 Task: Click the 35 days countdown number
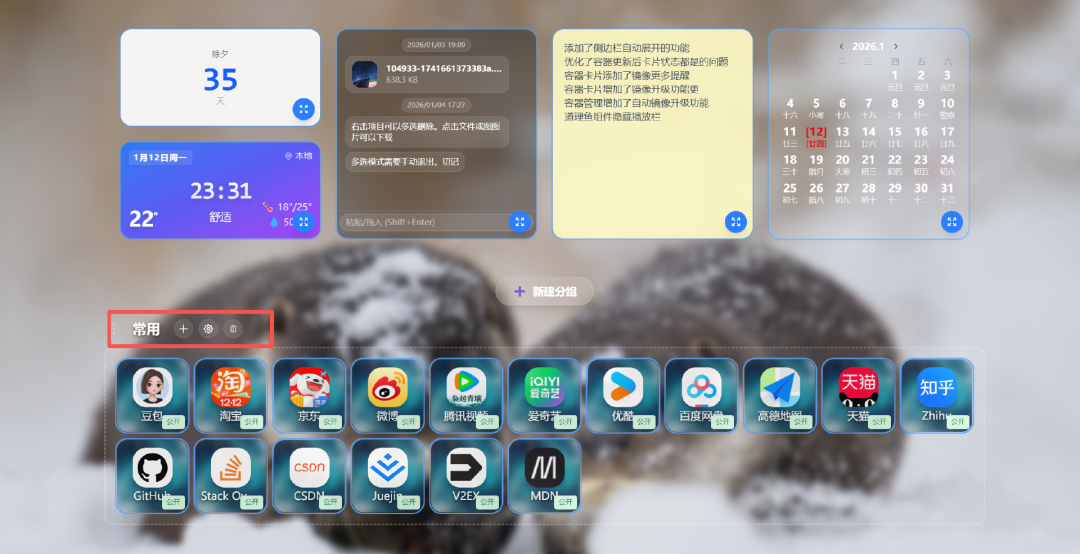220,80
